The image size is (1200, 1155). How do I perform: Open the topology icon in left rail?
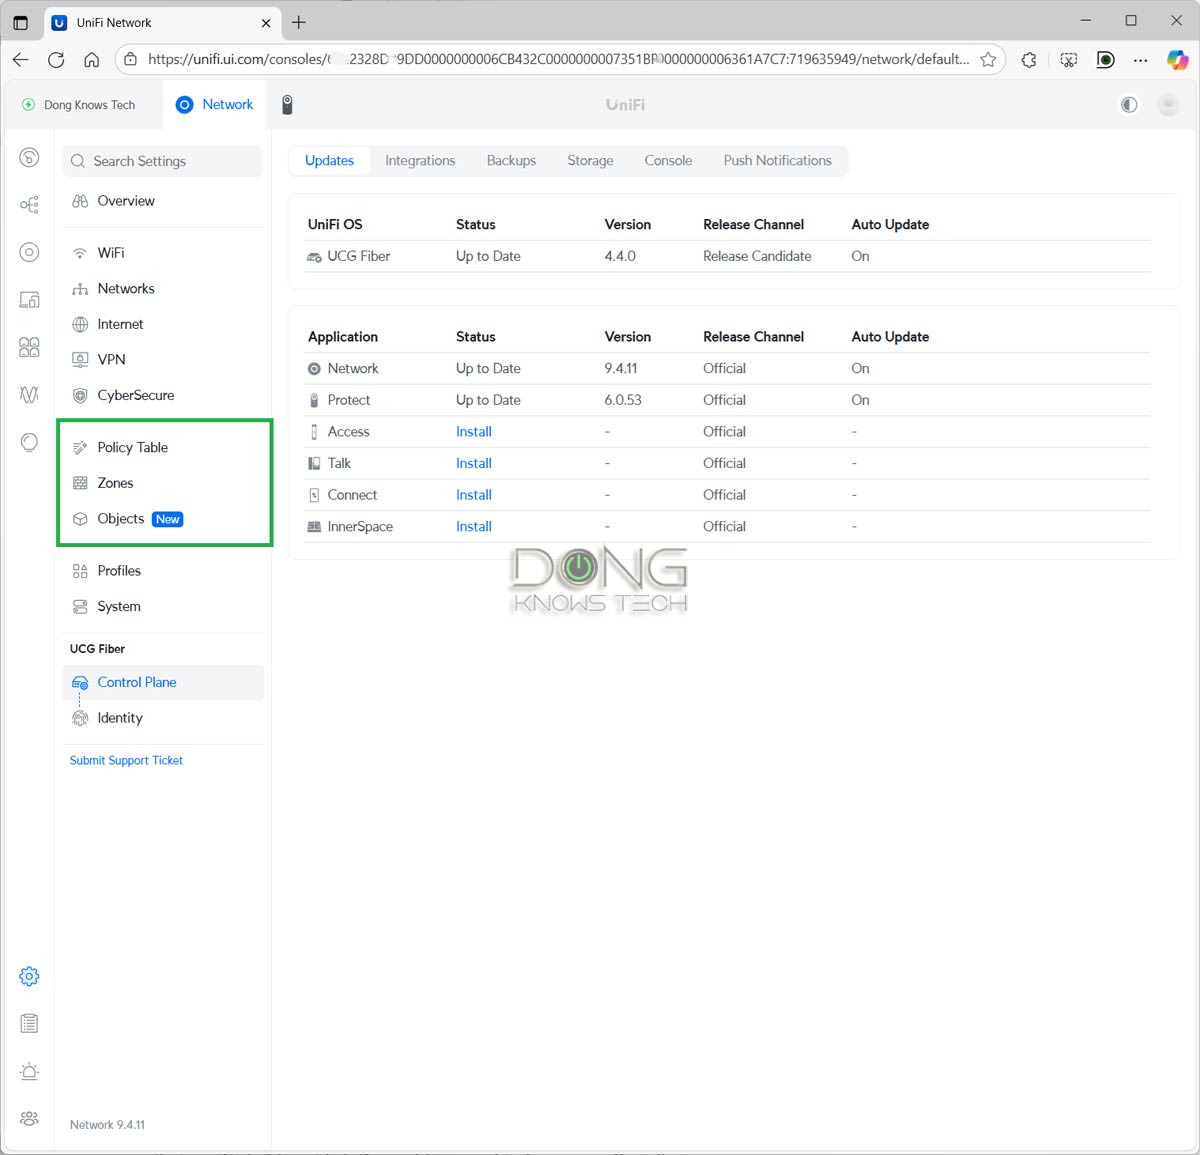[x=30, y=205]
